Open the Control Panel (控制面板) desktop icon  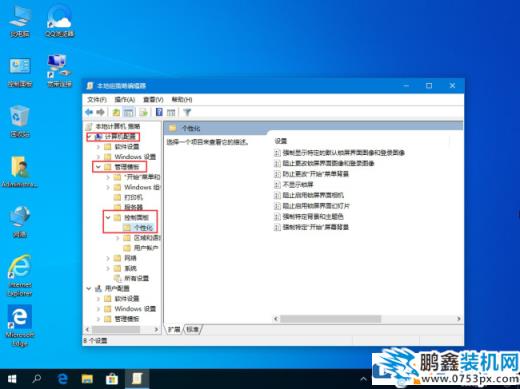(x=20, y=72)
